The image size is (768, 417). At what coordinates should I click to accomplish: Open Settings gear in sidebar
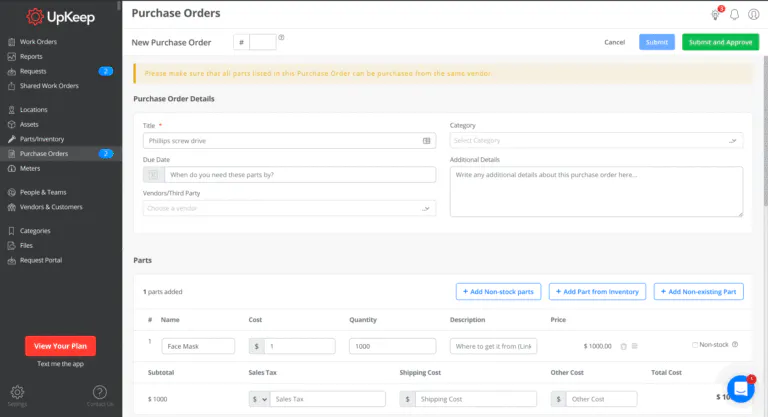pyautogui.click(x=17, y=392)
